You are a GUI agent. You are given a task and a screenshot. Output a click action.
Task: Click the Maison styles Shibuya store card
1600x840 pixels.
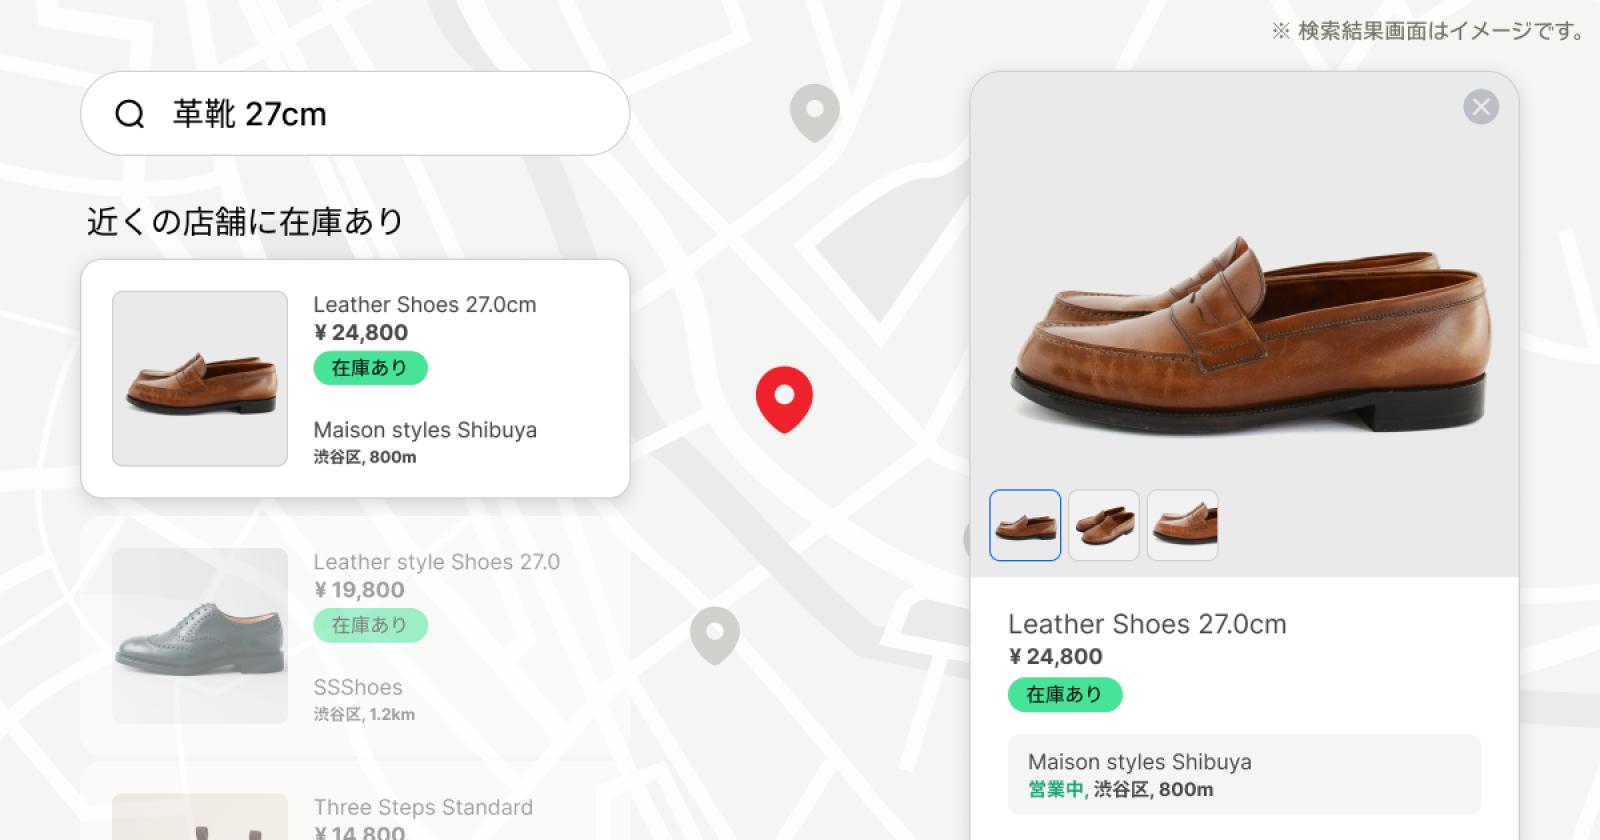point(1242,772)
